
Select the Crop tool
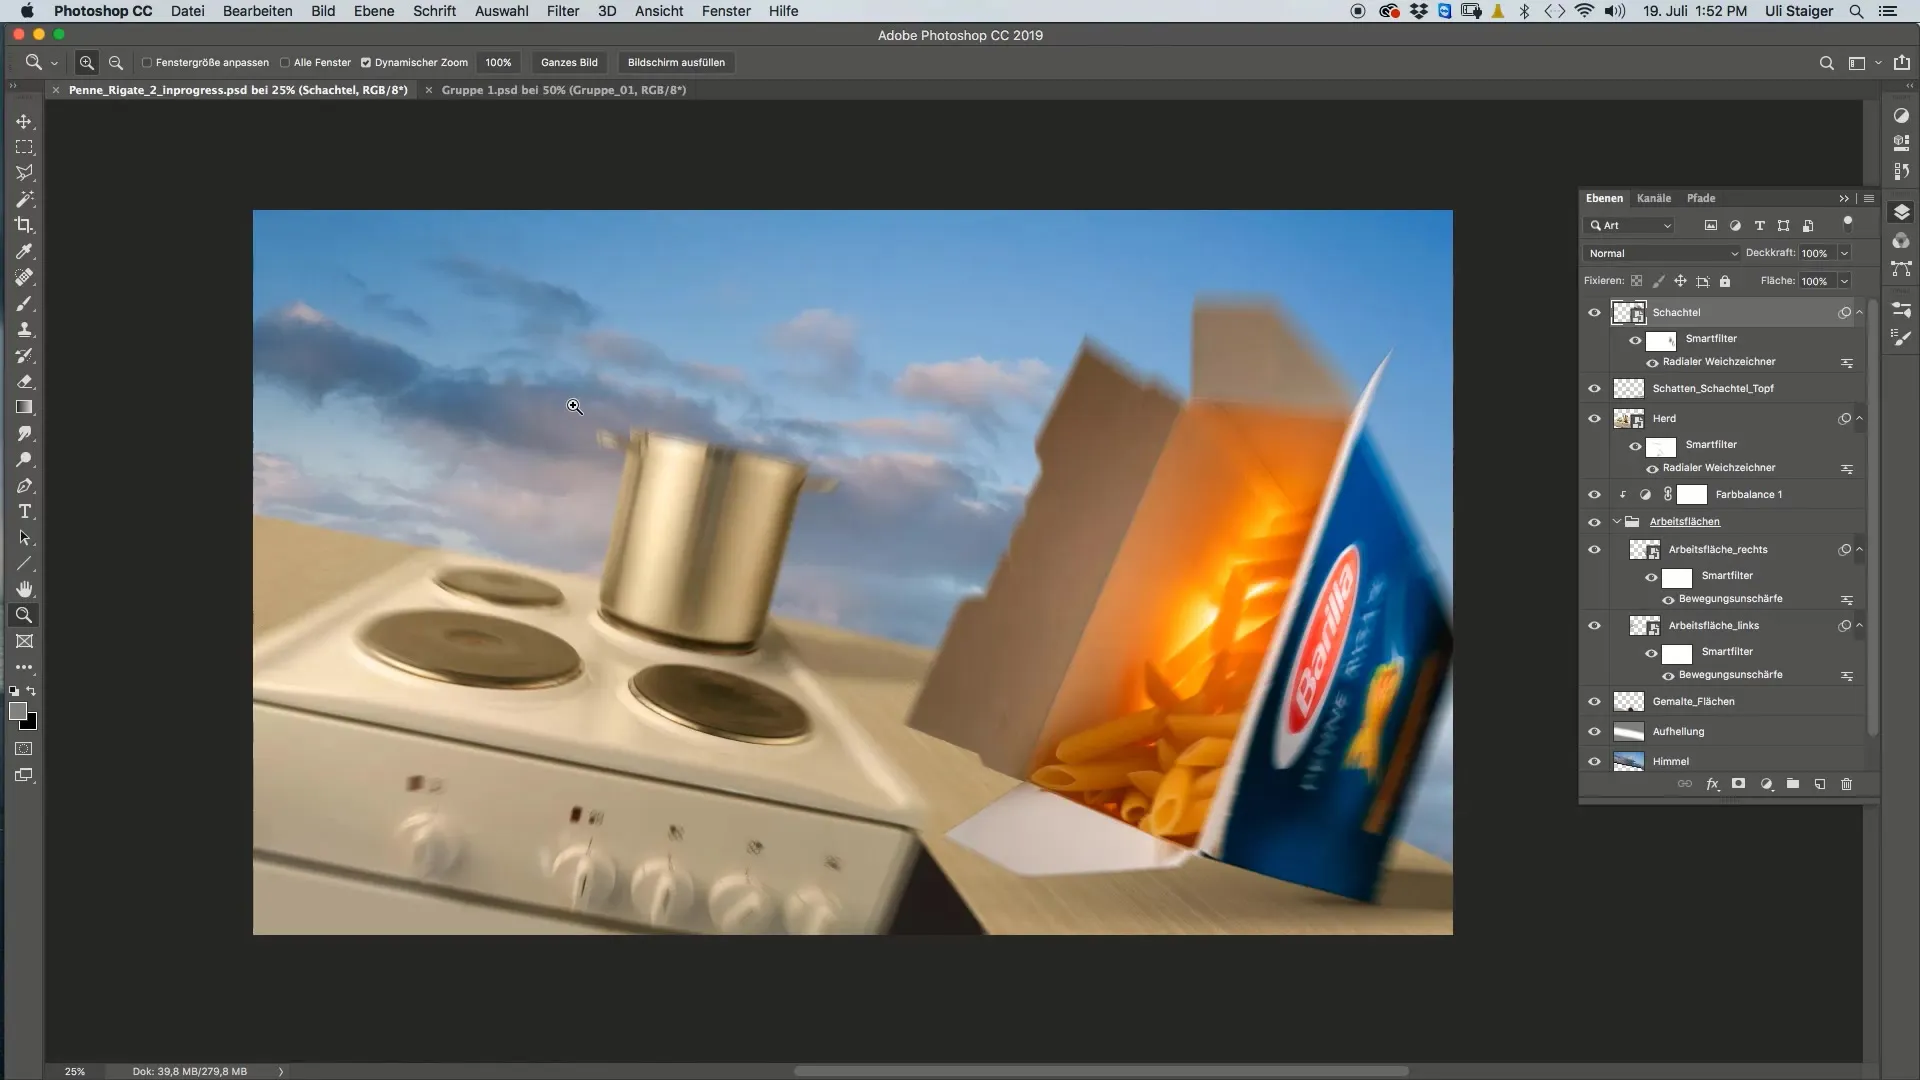pyautogui.click(x=24, y=225)
